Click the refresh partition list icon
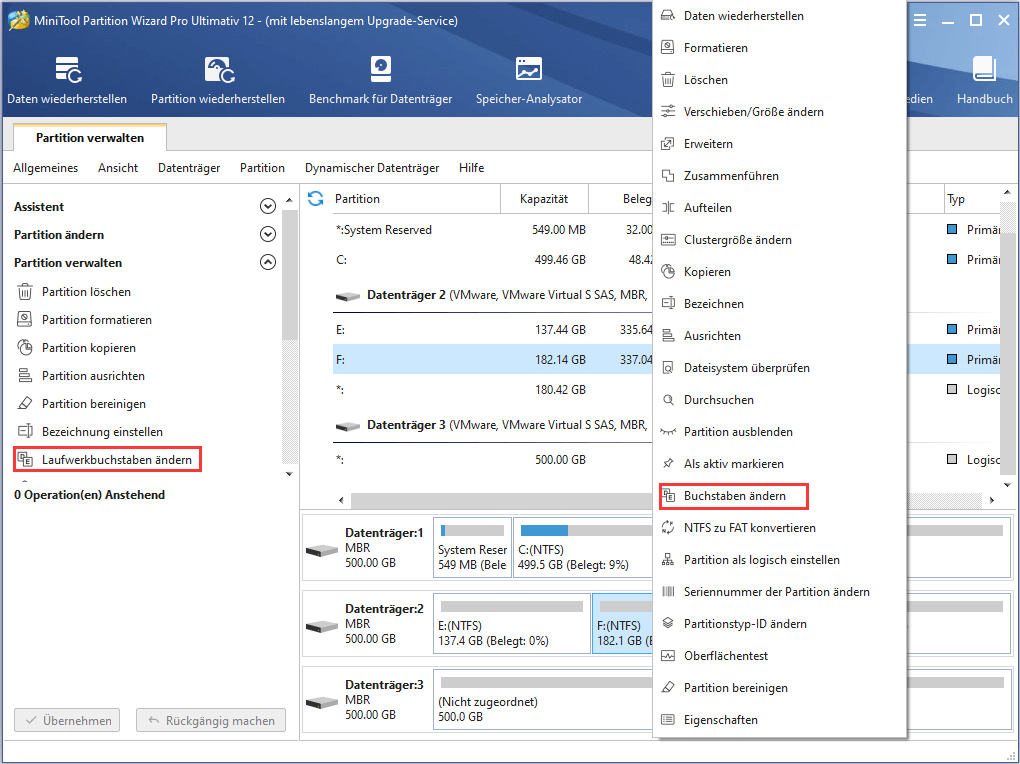 [x=315, y=198]
